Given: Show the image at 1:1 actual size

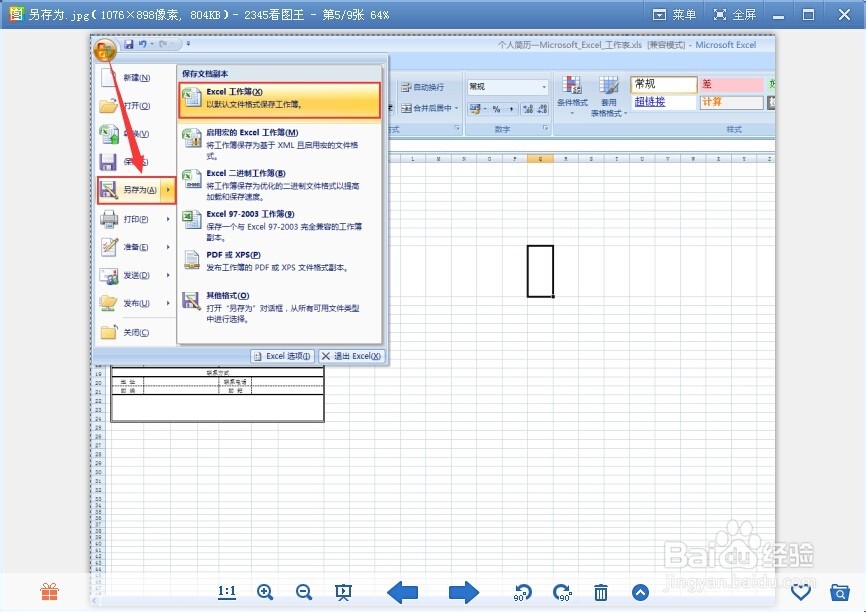Looking at the screenshot, I should 226,592.
